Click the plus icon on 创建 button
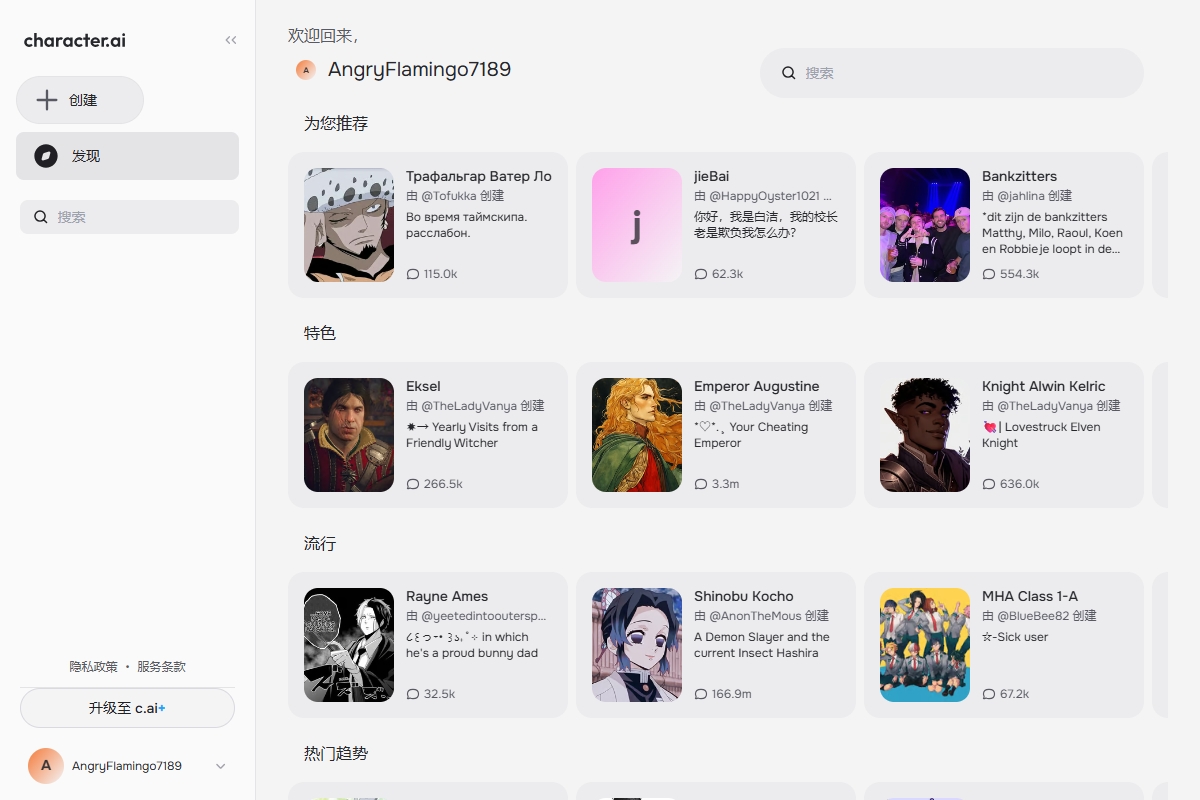Image resolution: width=1200 pixels, height=800 pixels. pyautogui.click(x=46, y=100)
